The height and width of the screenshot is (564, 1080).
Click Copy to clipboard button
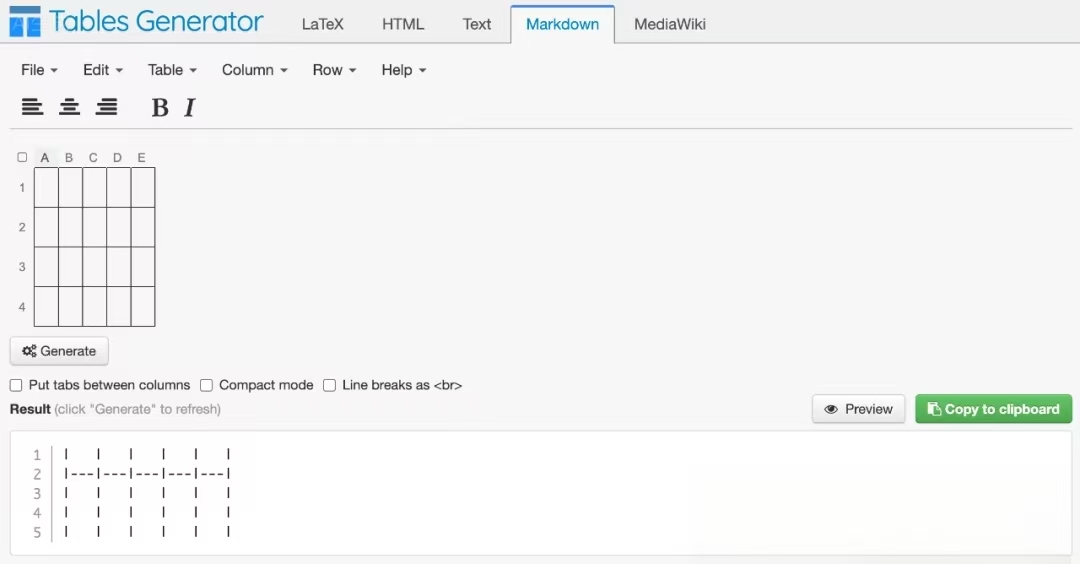[x=993, y=409]
